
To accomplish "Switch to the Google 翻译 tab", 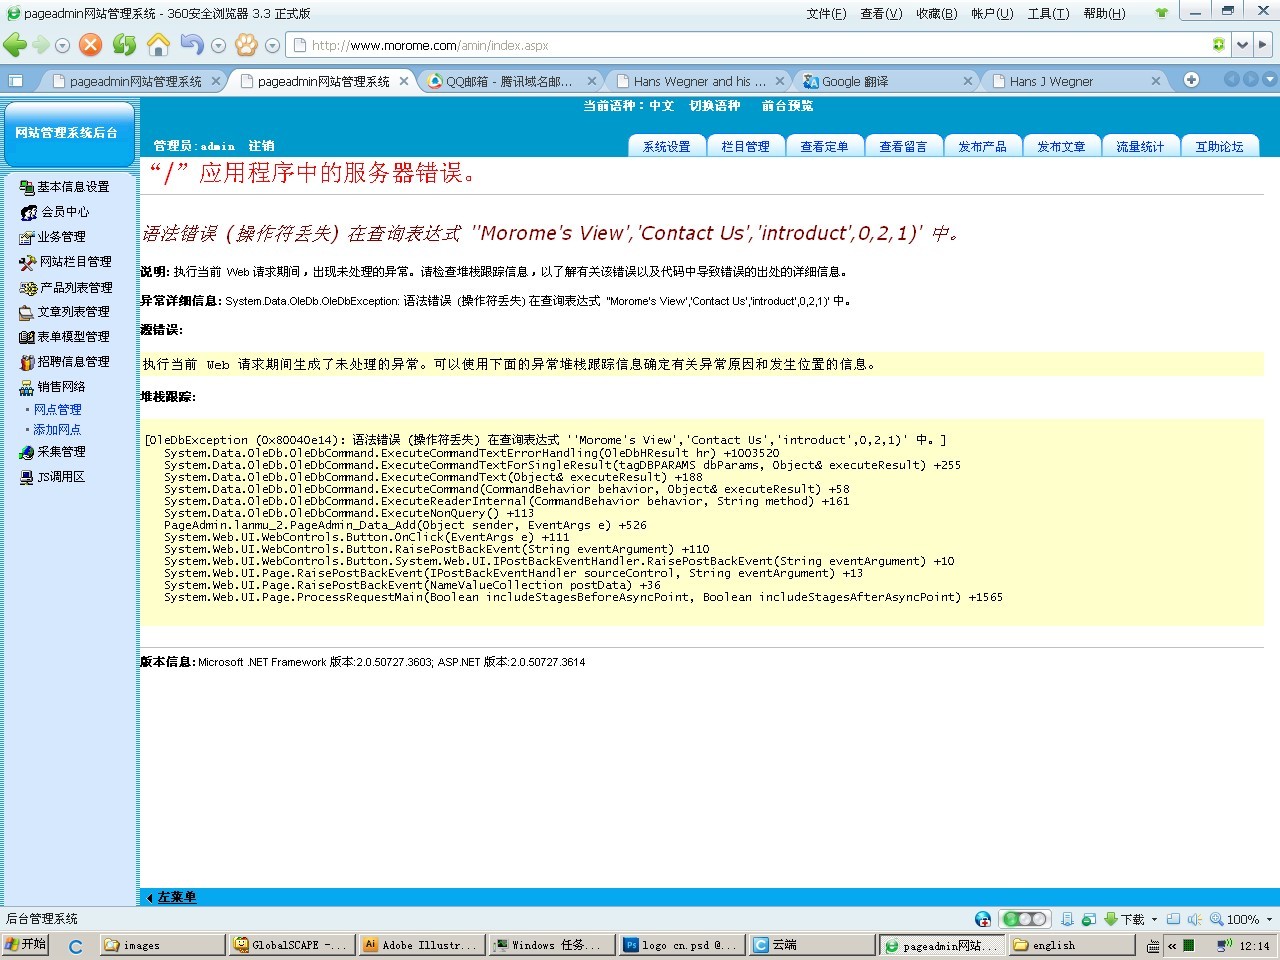I will click(856, 81).
